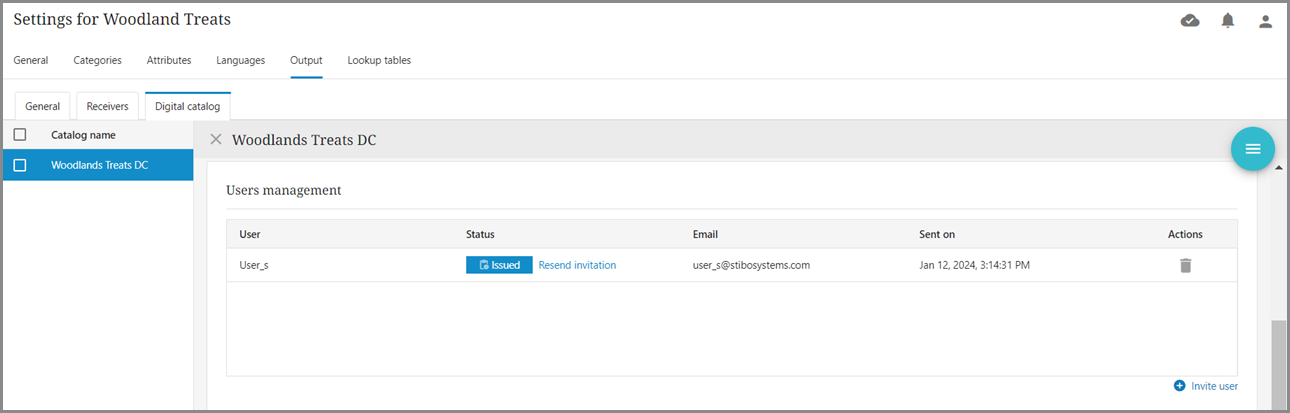The width and height of the screenshot is (1290, 413).
Task: Switch to the Attributes tab
Action: (x=169, y=60)
